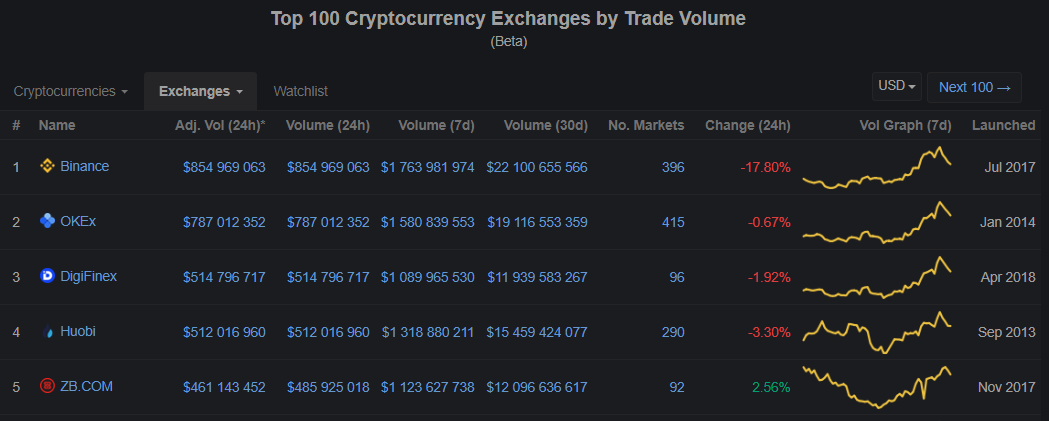Sort by Change (24h) column
Viewport: 1049px width, 421px height.
click(x=747, y=125)
